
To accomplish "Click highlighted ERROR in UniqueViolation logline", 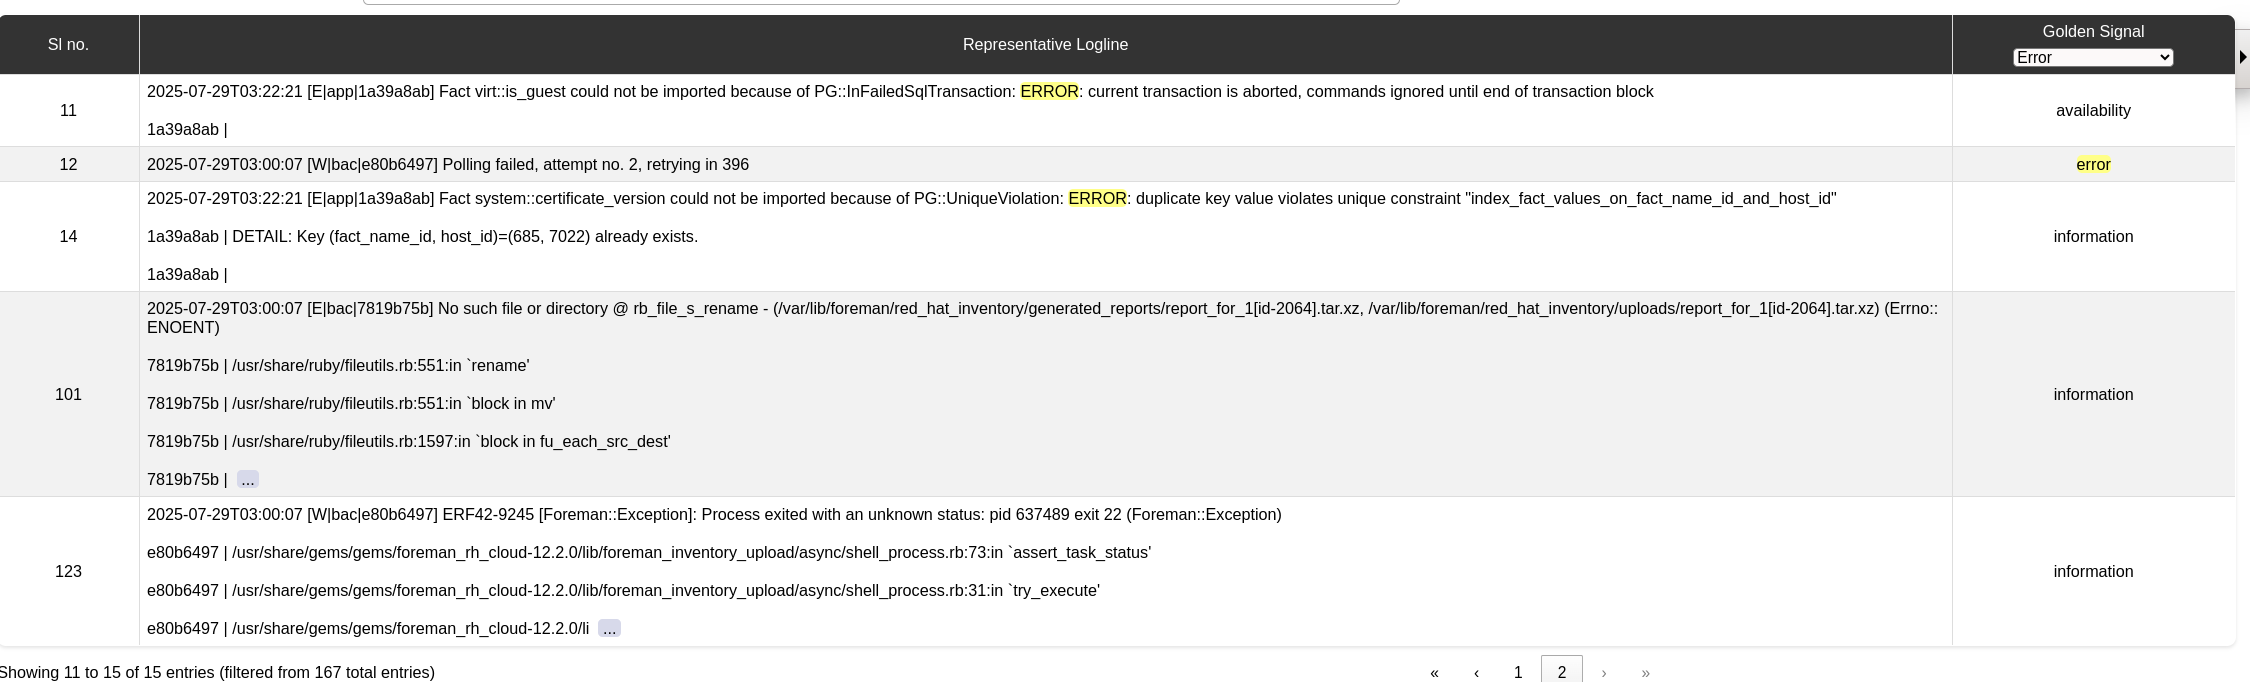I will [1097, 199].
